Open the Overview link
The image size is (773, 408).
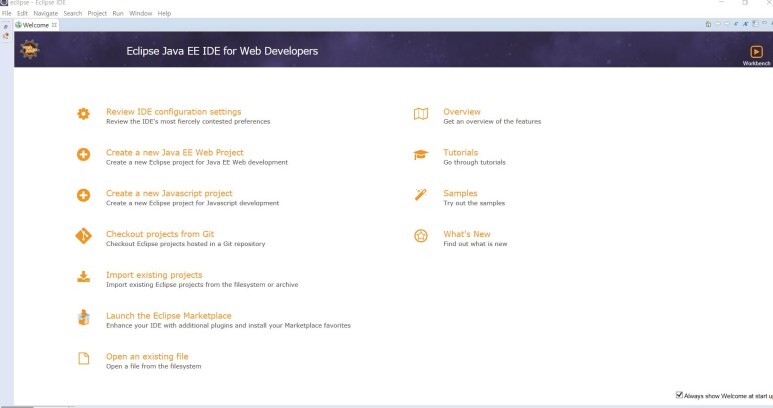click(x=462, y=112)
